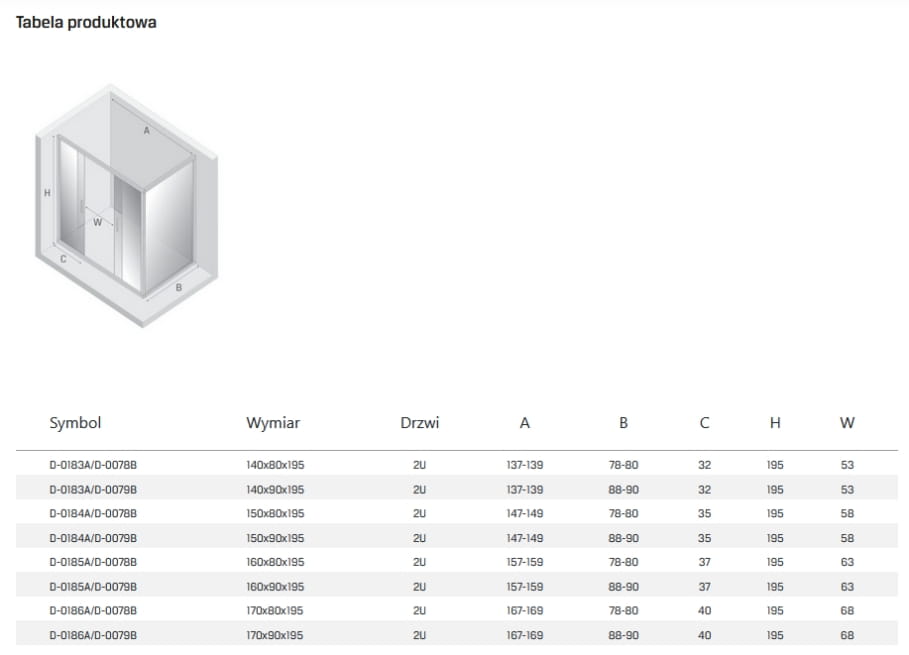Click the C column header in table

click(705, 423)
